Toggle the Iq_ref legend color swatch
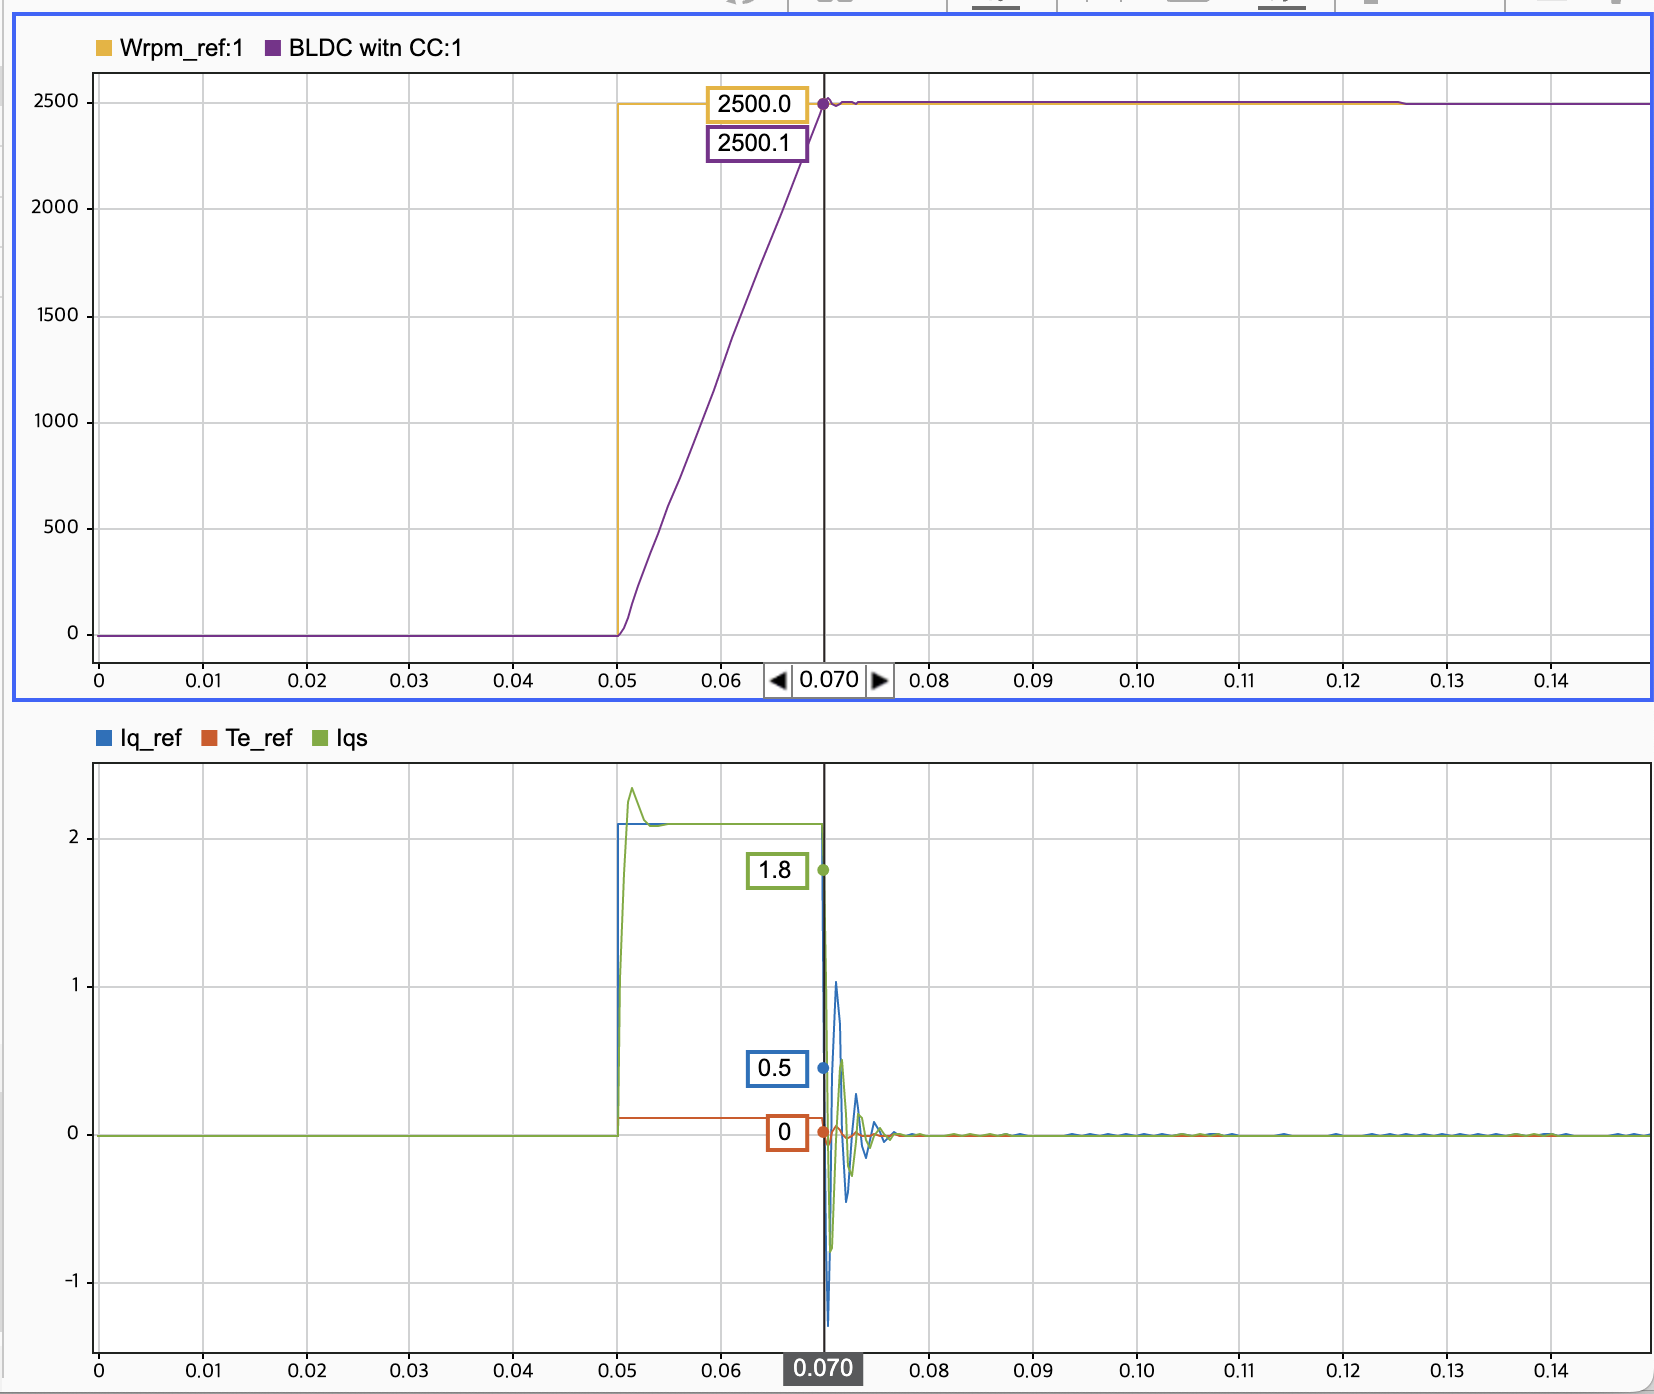Image resolution: width=1654 pixels, height=1394 pixels. tap(104, 738)
